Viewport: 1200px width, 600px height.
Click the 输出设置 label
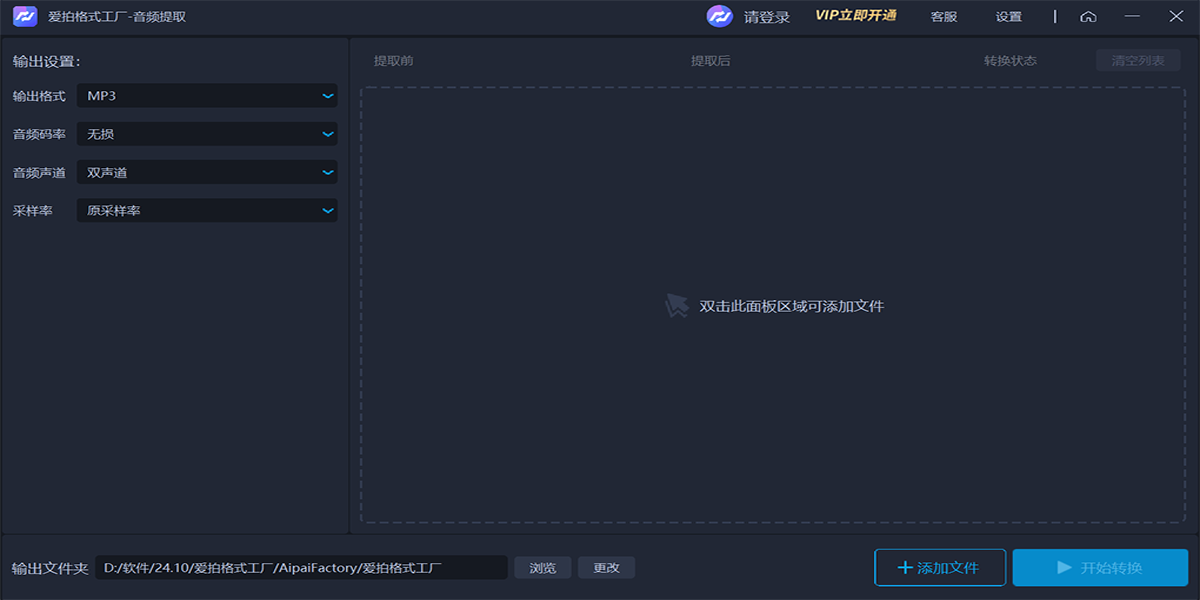(x=46, y=62)
